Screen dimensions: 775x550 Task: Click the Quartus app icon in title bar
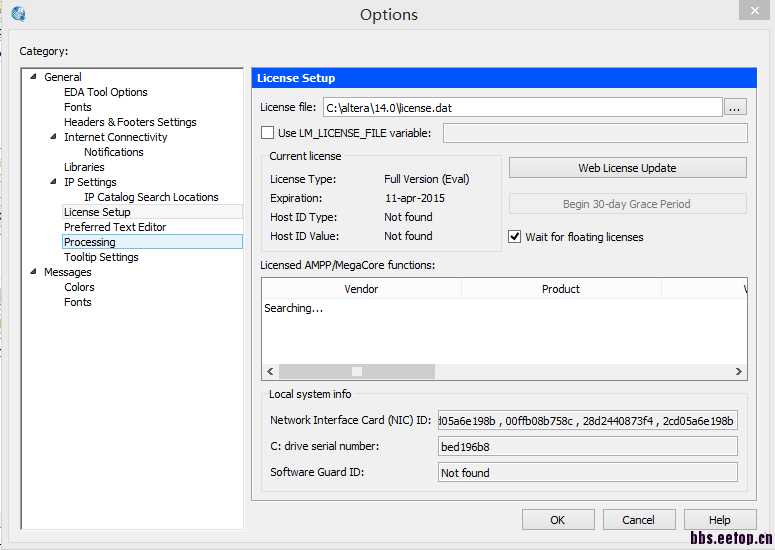pos(18,14)
